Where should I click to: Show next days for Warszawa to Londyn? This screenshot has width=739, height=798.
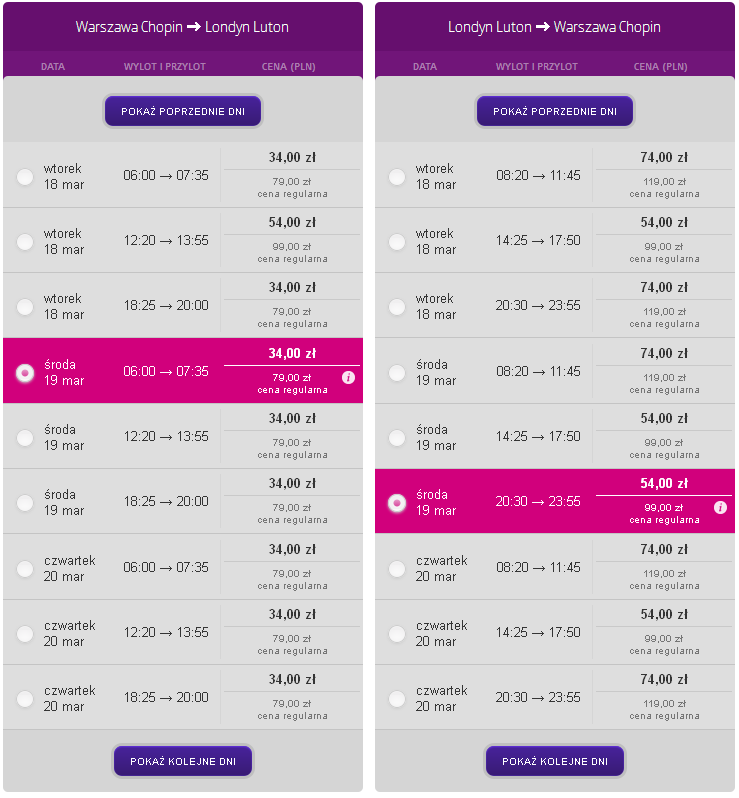pyautogui.click(x=183, y=761)
